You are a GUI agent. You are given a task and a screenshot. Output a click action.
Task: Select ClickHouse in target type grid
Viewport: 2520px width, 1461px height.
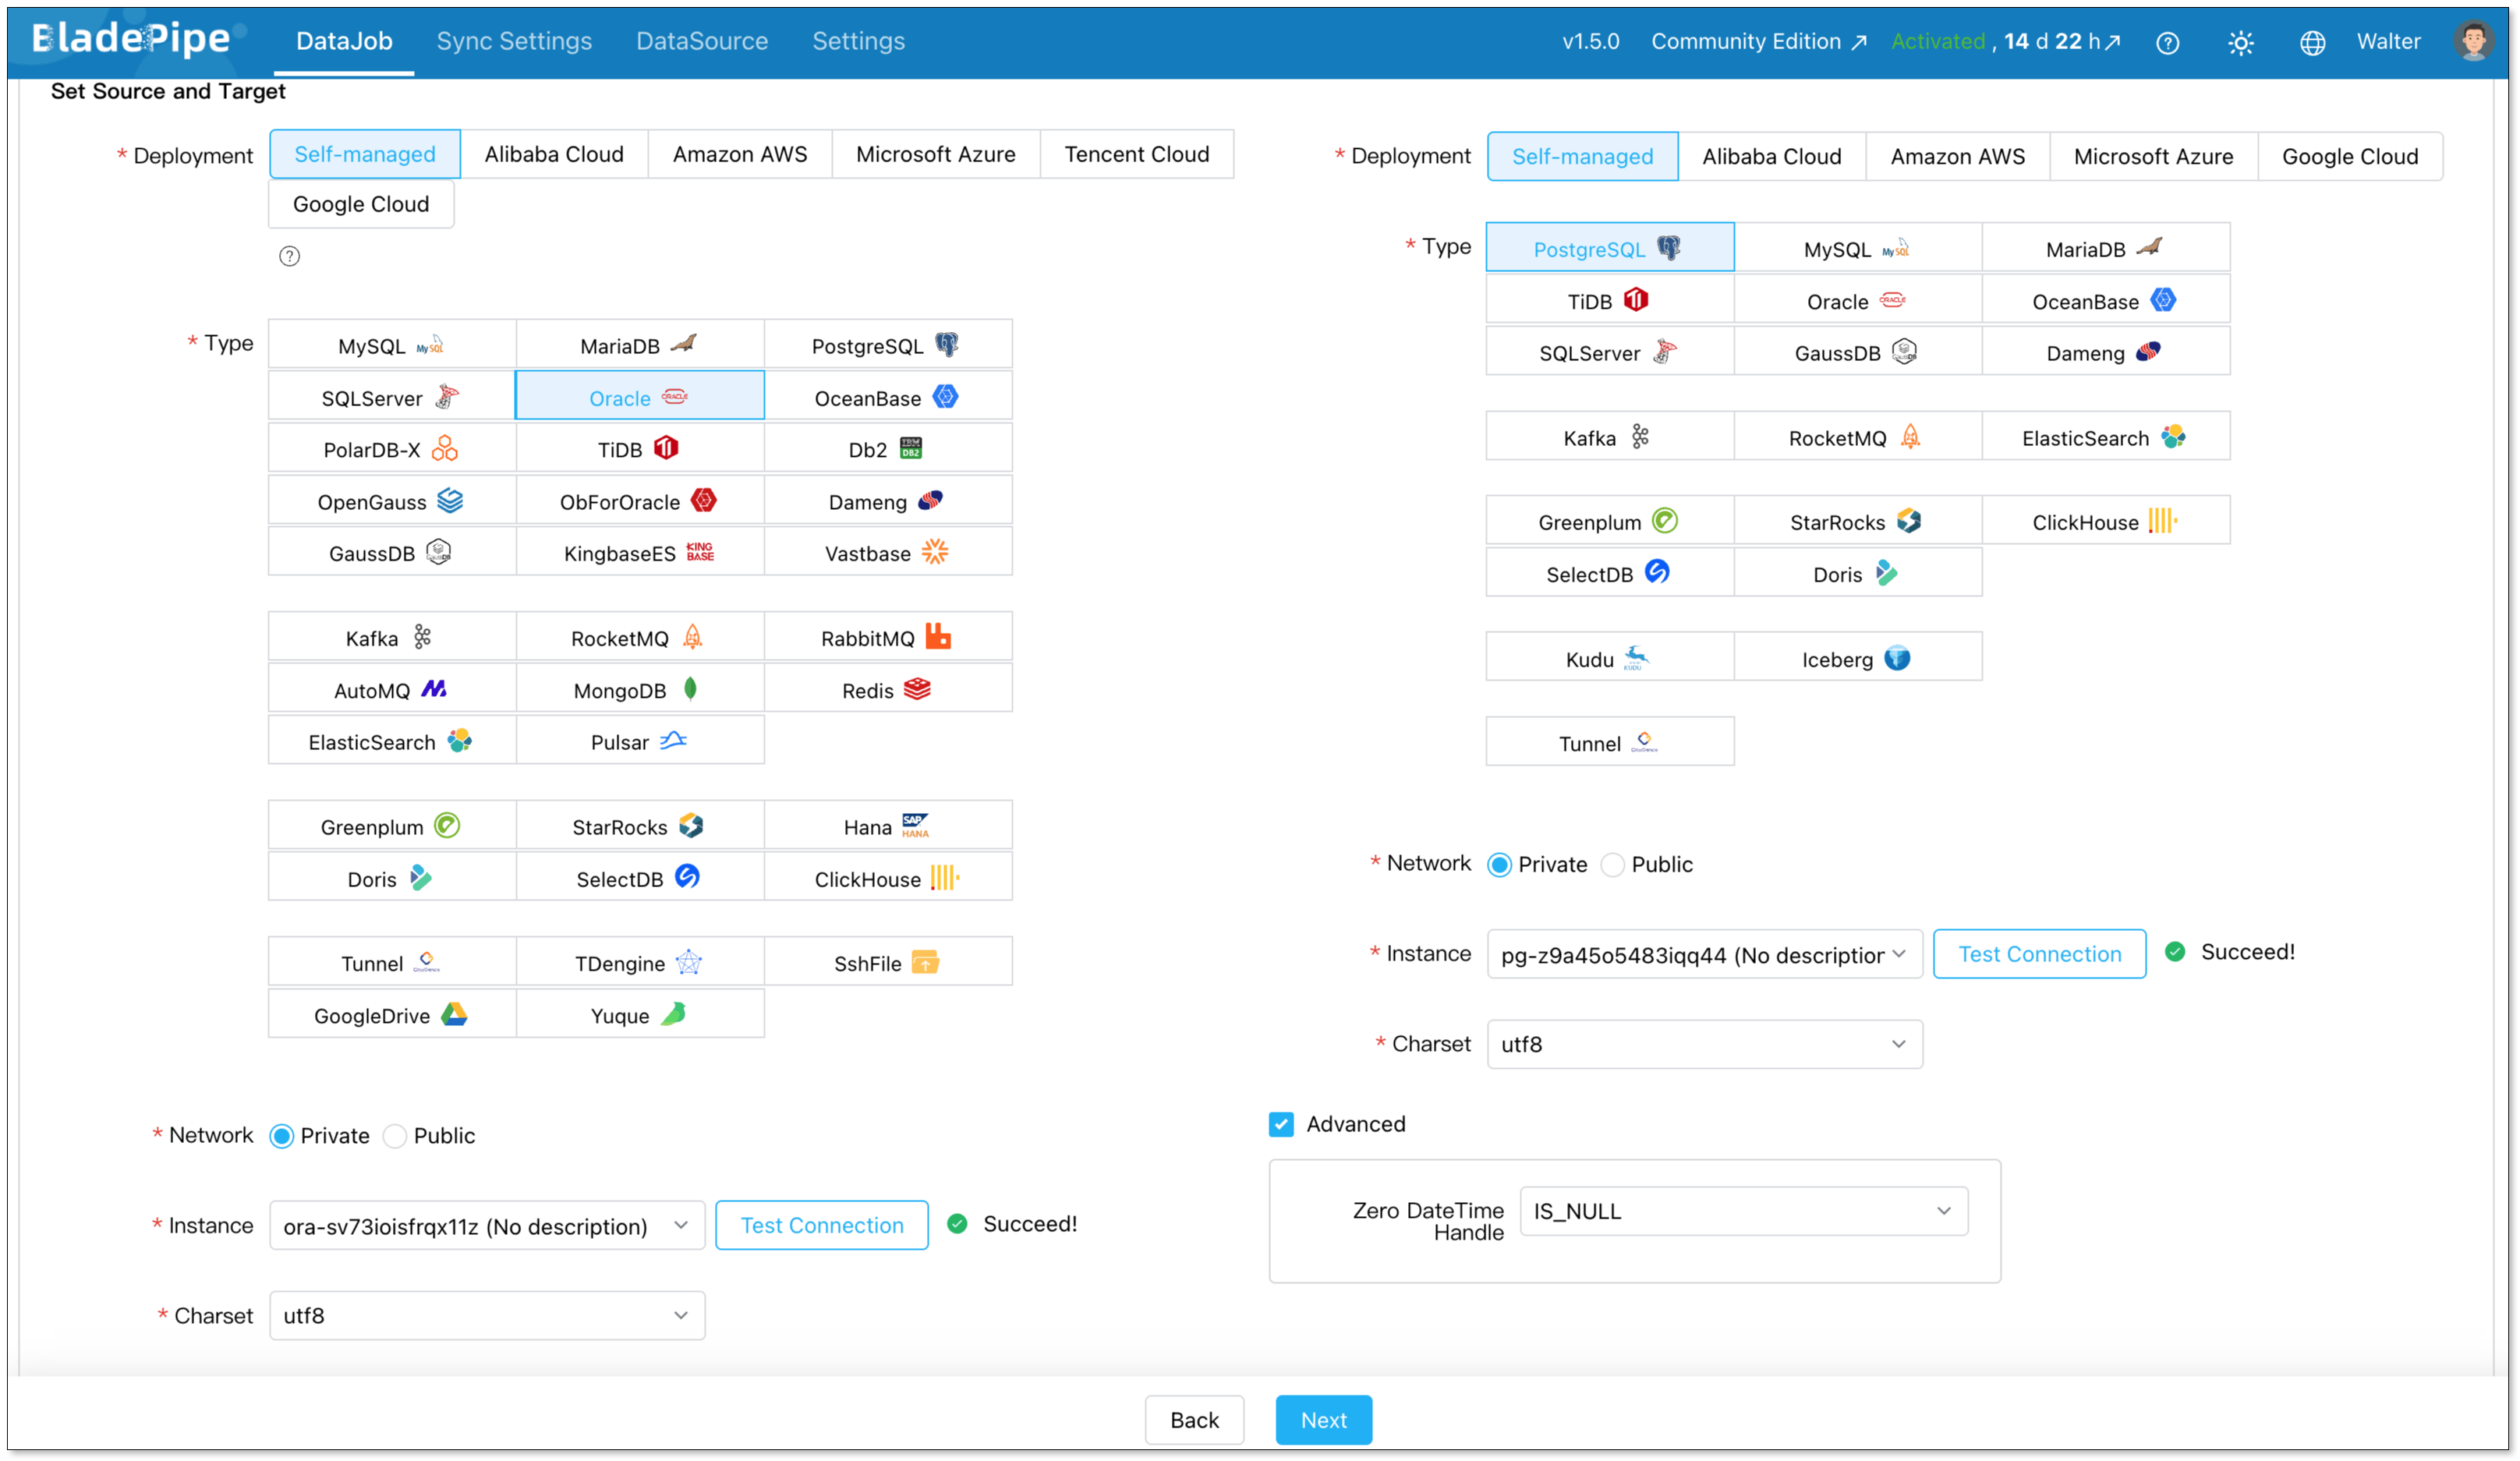[x=2105, y=521]
